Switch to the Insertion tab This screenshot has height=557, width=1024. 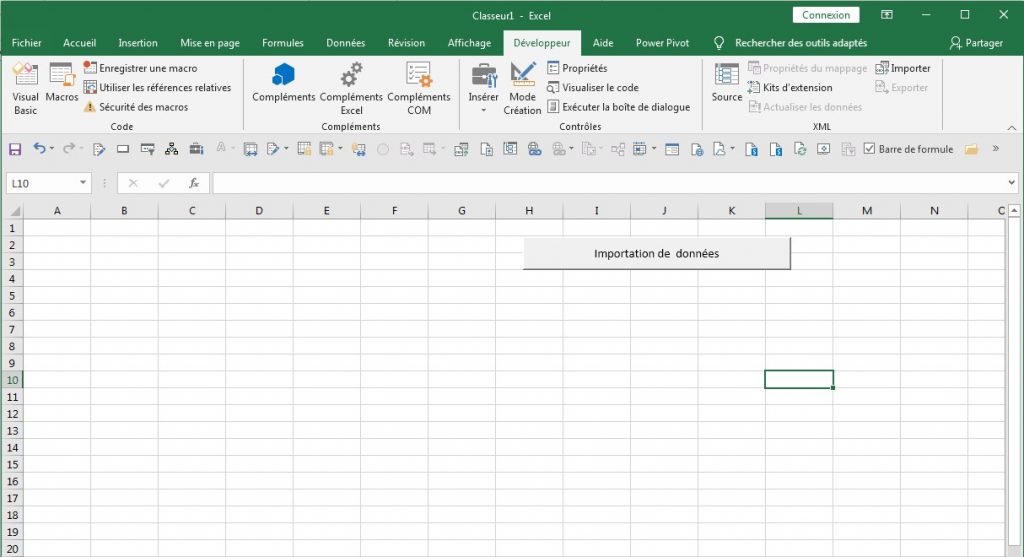click(138, 43)
